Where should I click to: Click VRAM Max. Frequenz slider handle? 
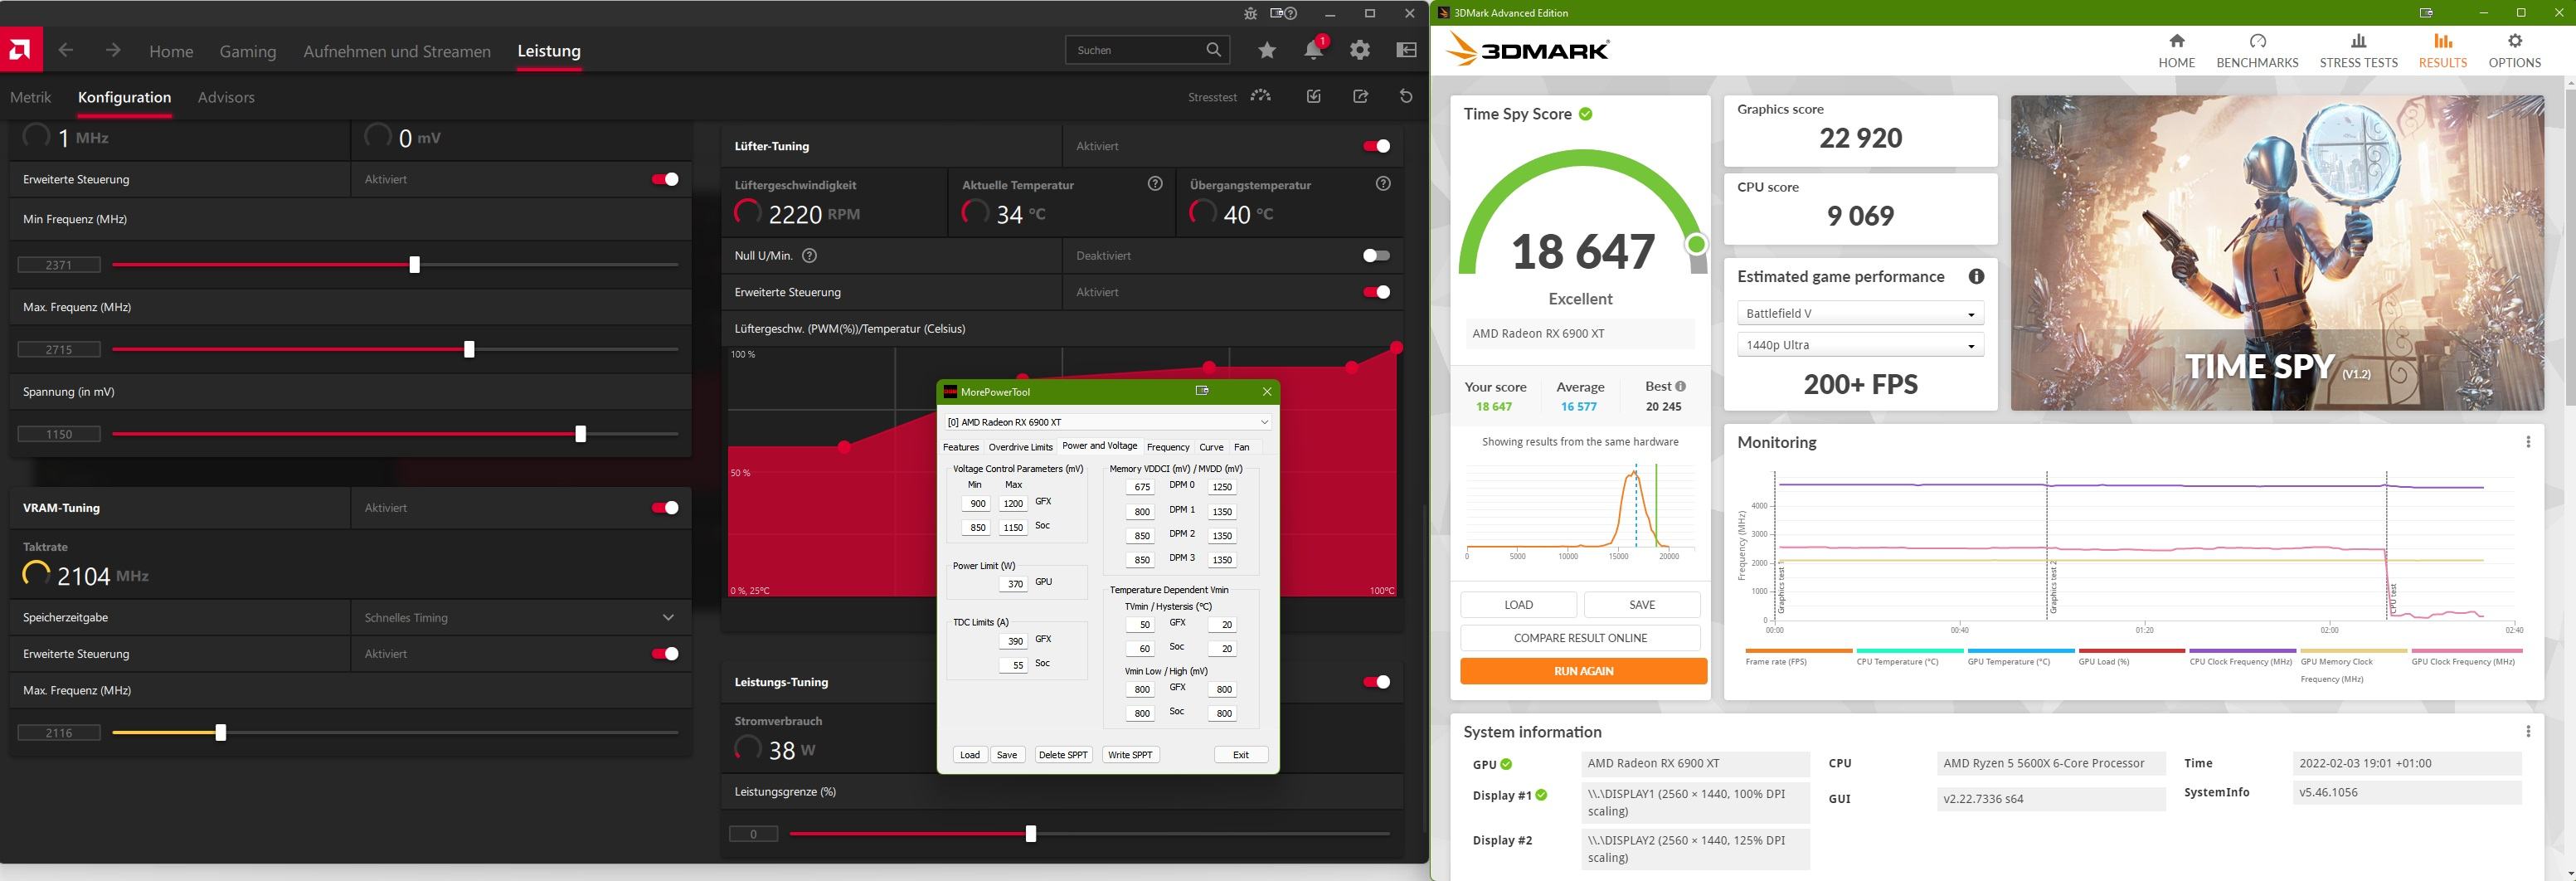pos(221,733)
